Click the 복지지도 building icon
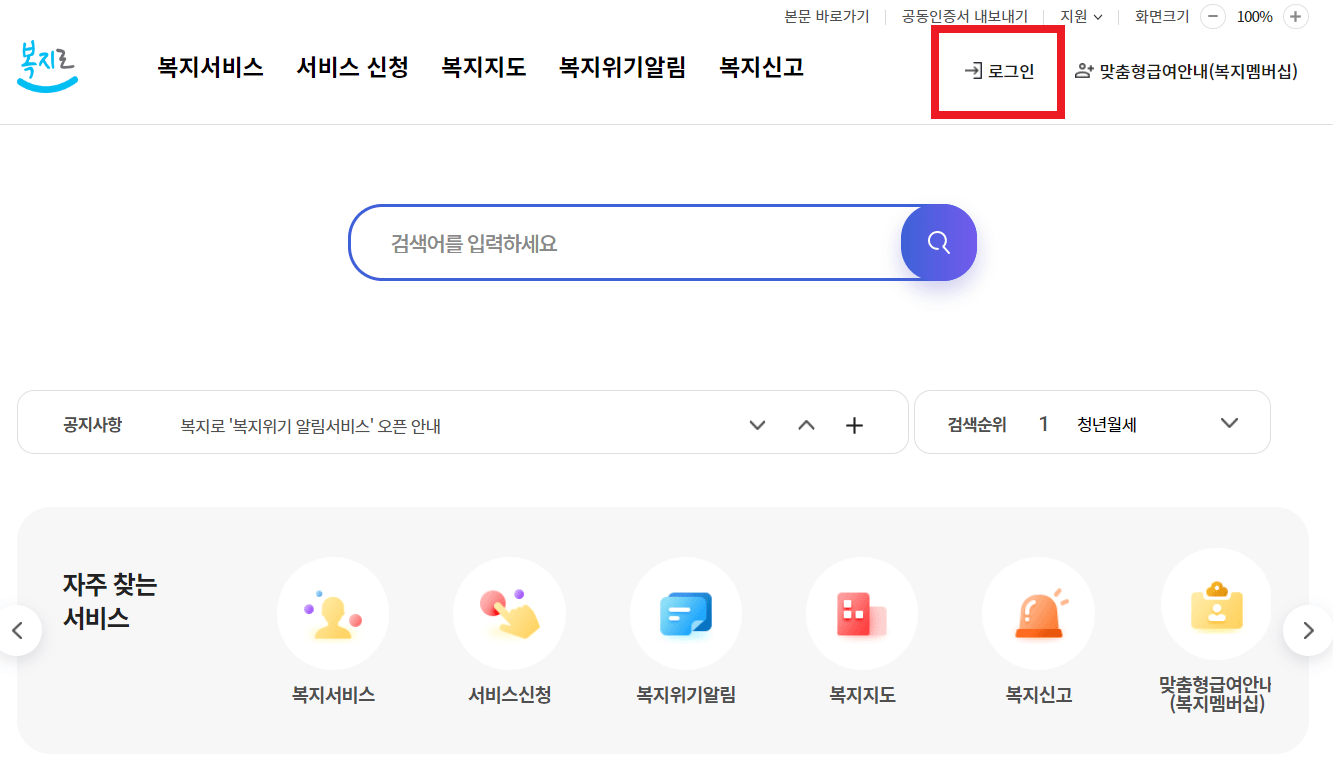The image size is (1333, 774). 861,613
